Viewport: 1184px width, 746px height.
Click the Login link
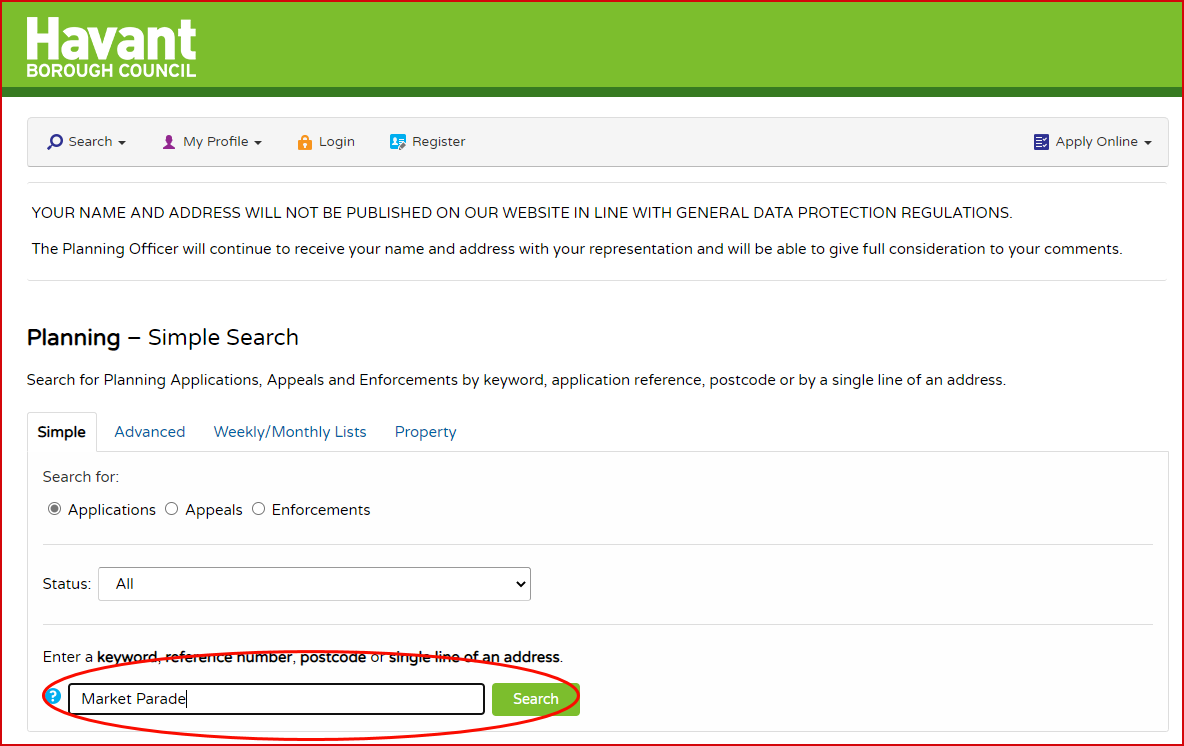pyautogui.click(x=337, y=142)
